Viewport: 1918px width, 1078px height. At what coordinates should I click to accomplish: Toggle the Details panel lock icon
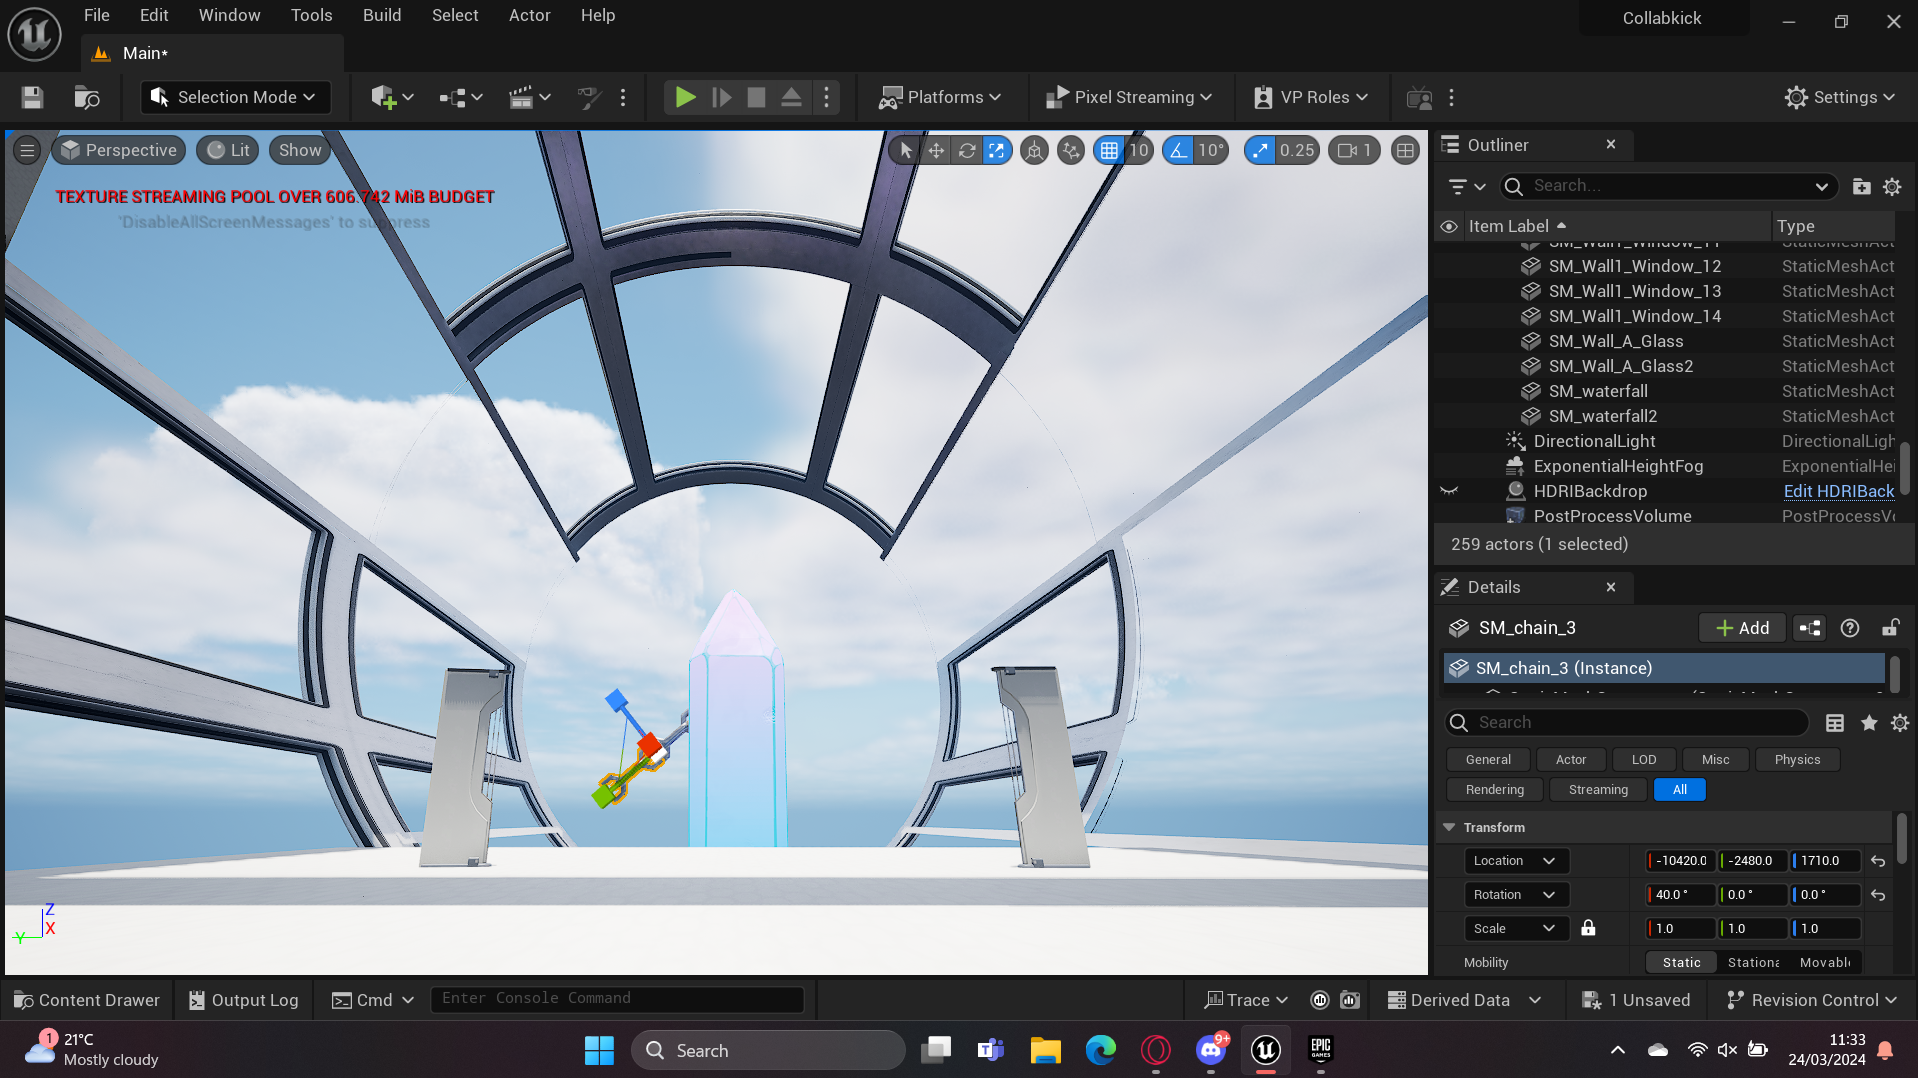click(x=1890, y=628)
